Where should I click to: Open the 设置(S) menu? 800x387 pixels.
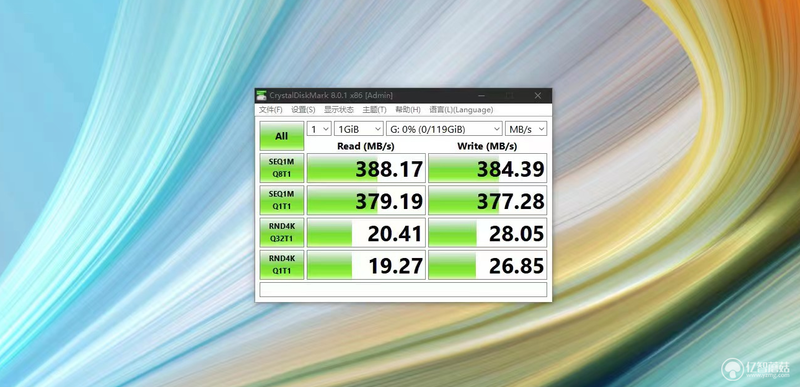[303, 110]
